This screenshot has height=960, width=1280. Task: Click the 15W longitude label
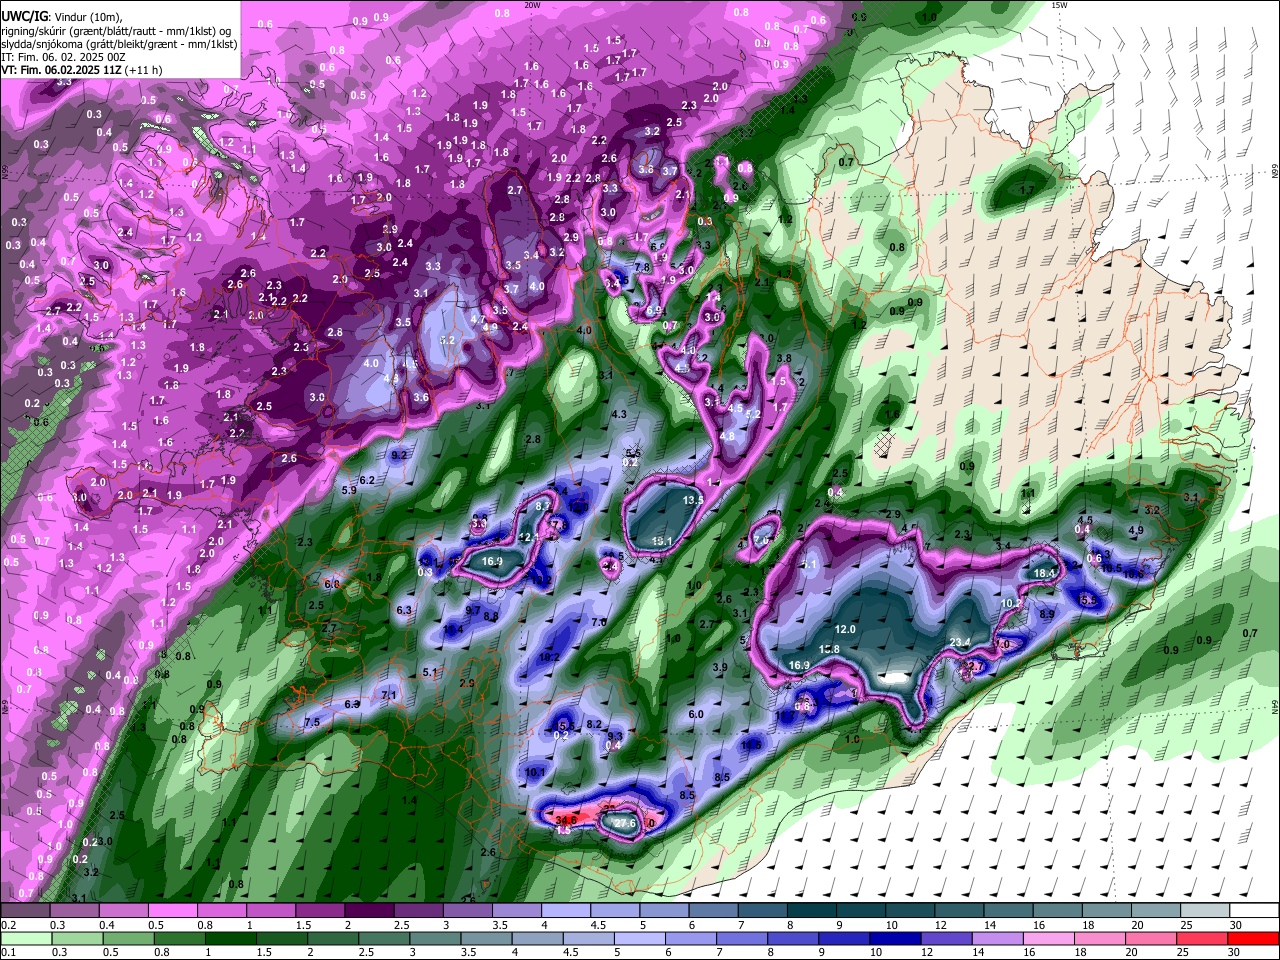[1060, 5]
